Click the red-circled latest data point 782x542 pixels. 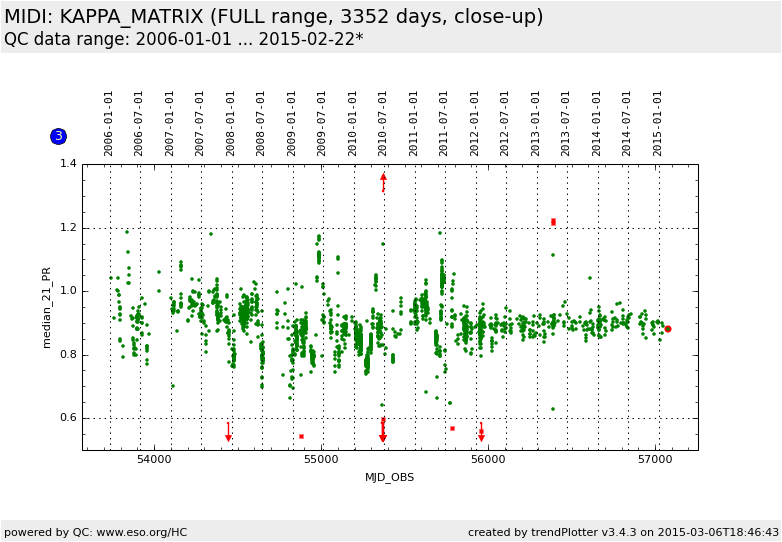coord(668,329)
